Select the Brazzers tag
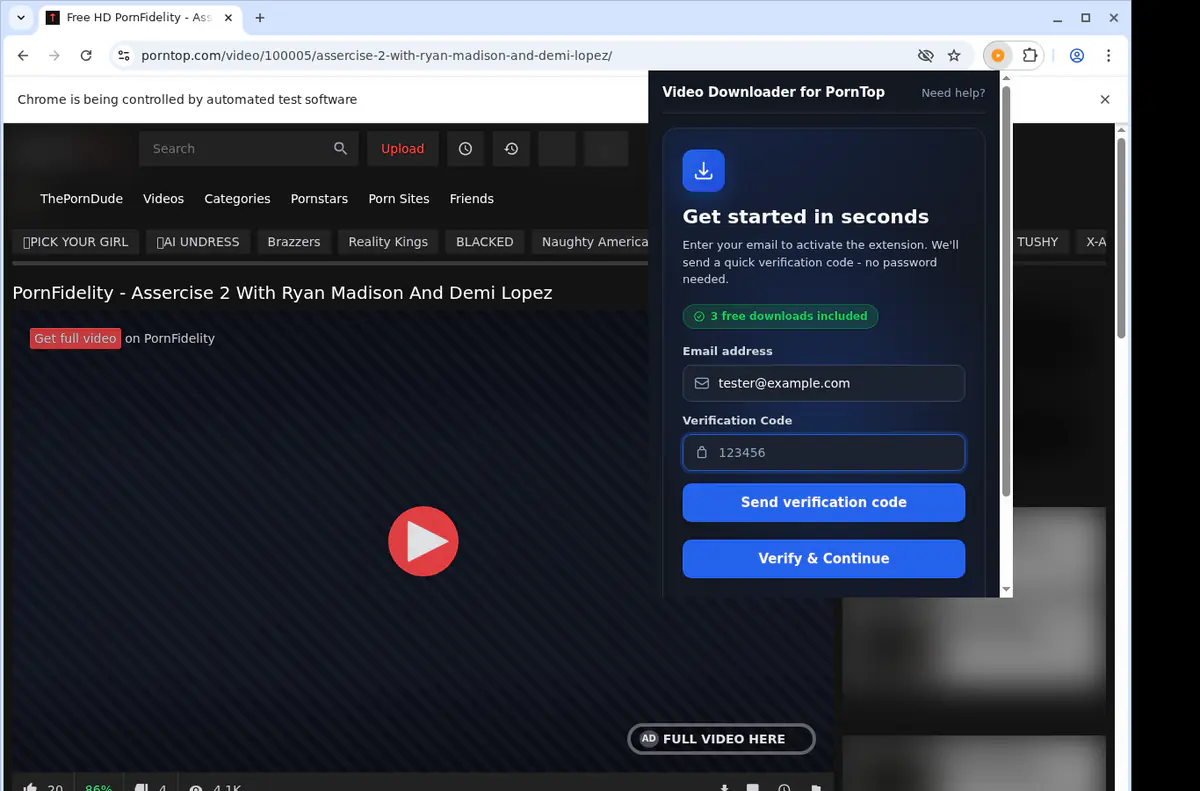1200x791 pixels. [x=294, y=242]
